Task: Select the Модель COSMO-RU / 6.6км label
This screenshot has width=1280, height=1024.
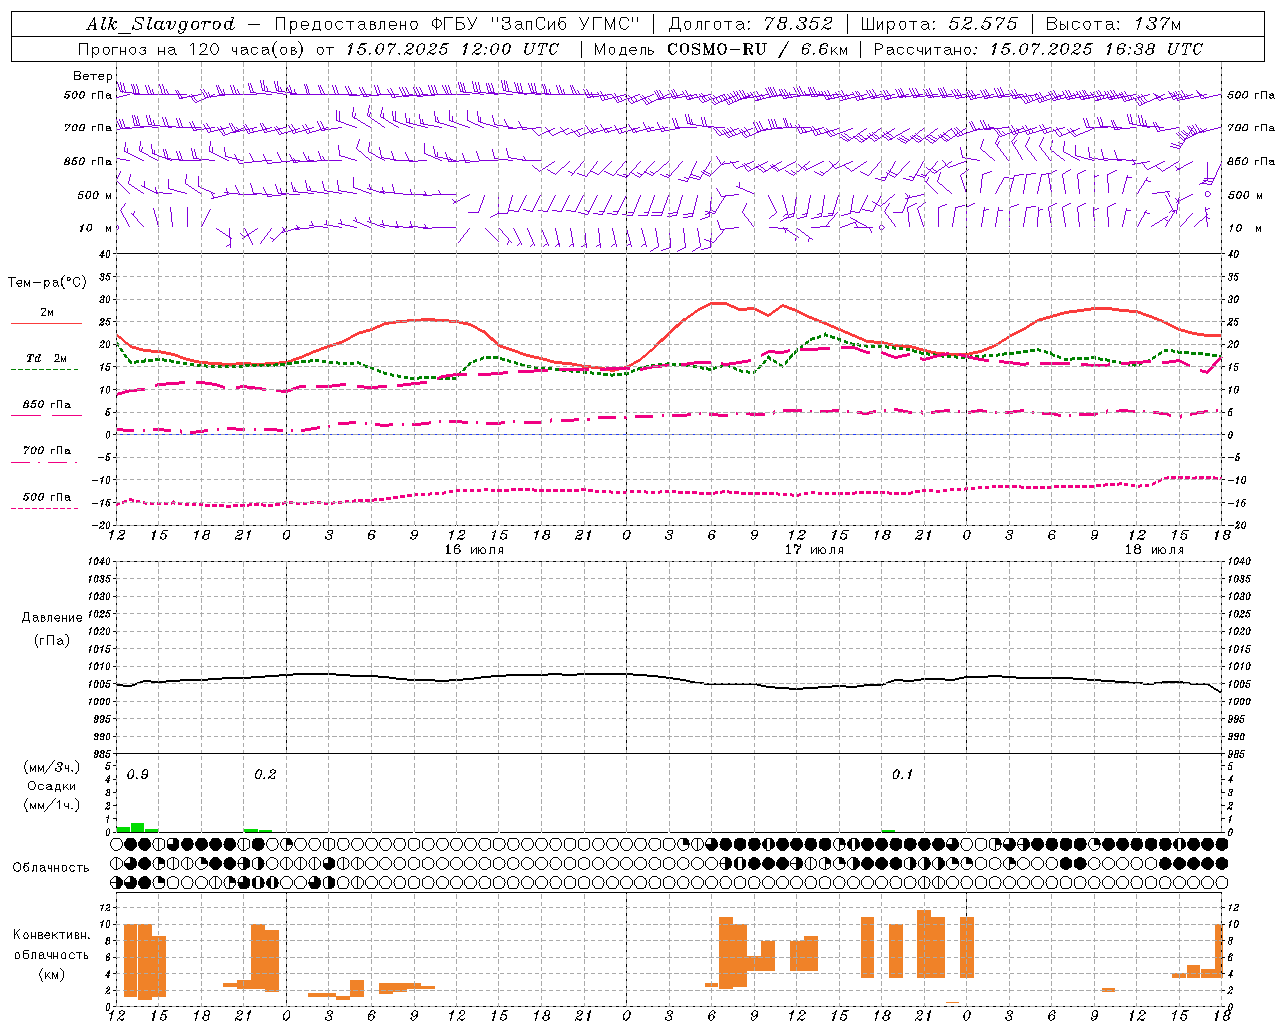Action: click(720, 49)
